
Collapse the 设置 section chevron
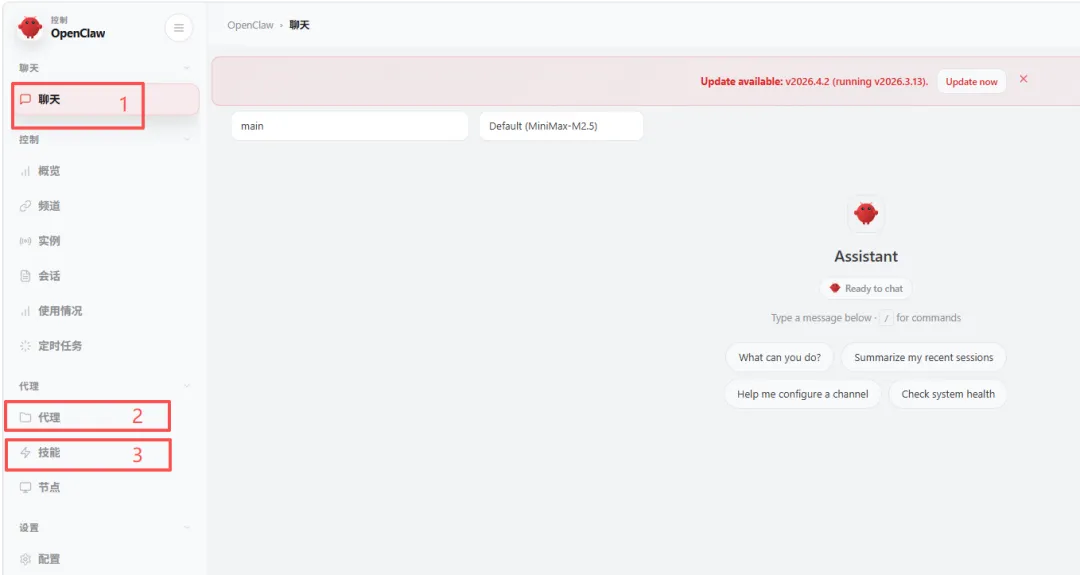click(x=187, y=528)
